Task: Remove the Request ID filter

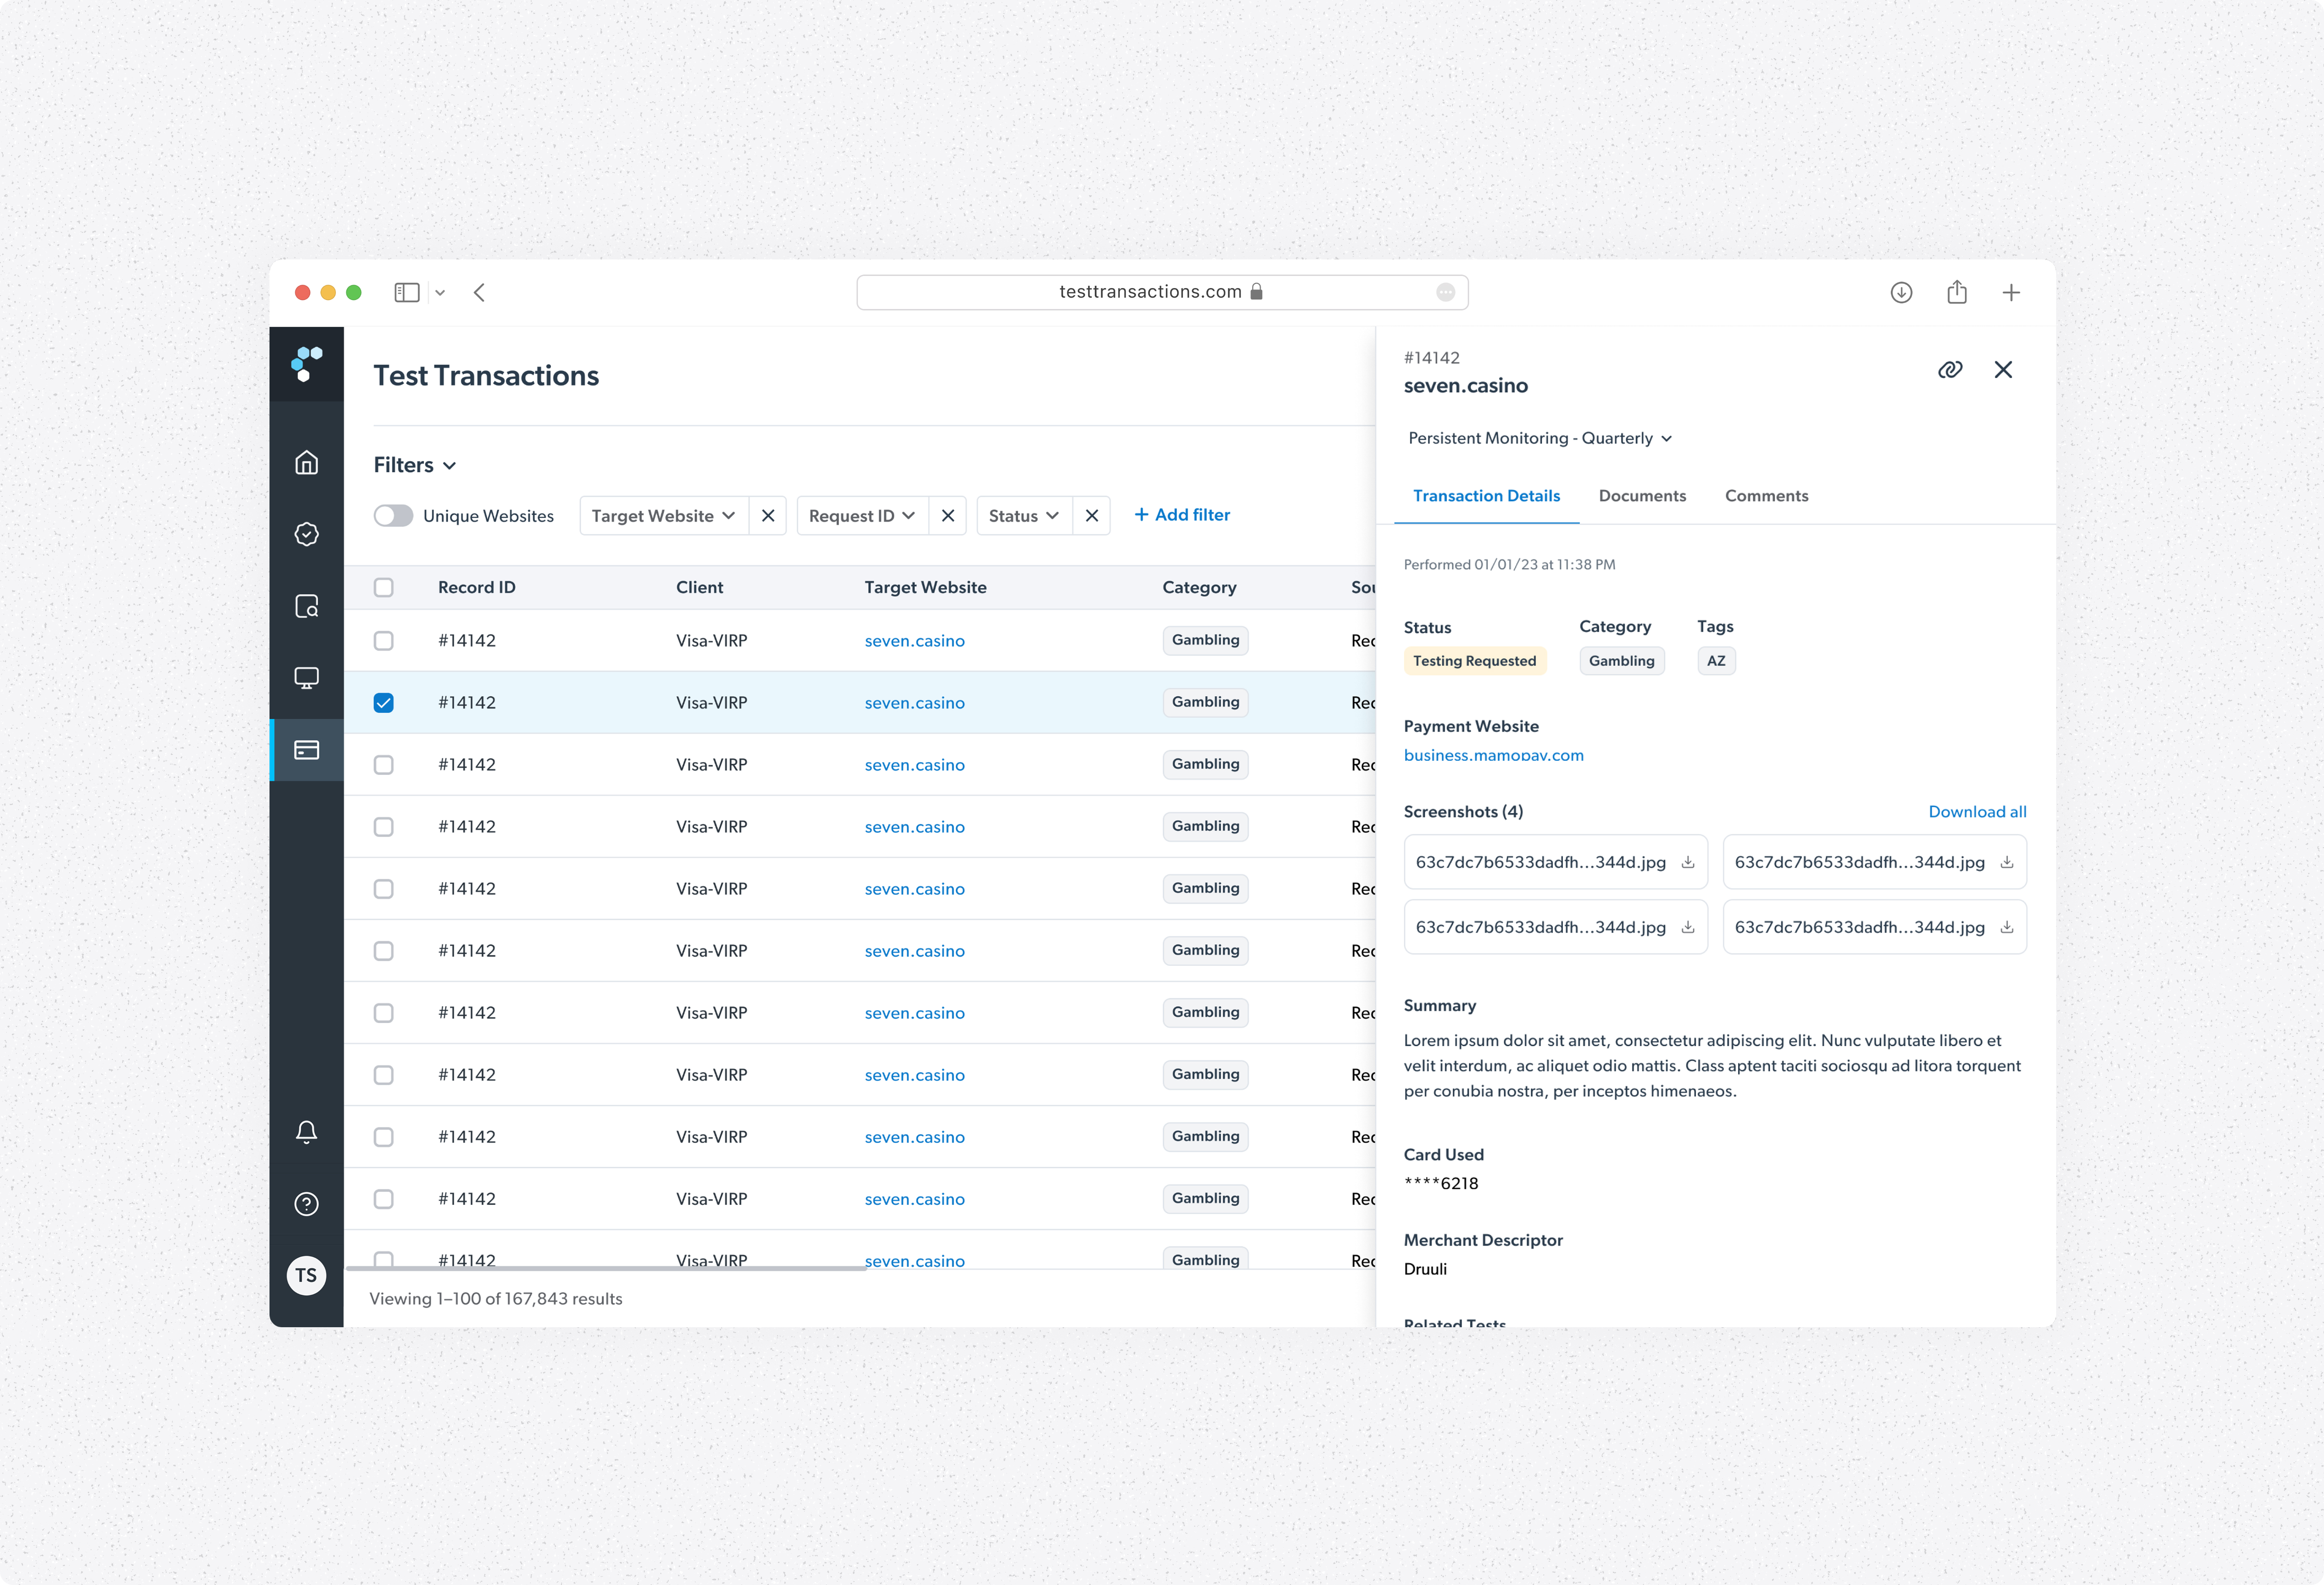Action: pyautogui.click(x=948, y=516)
